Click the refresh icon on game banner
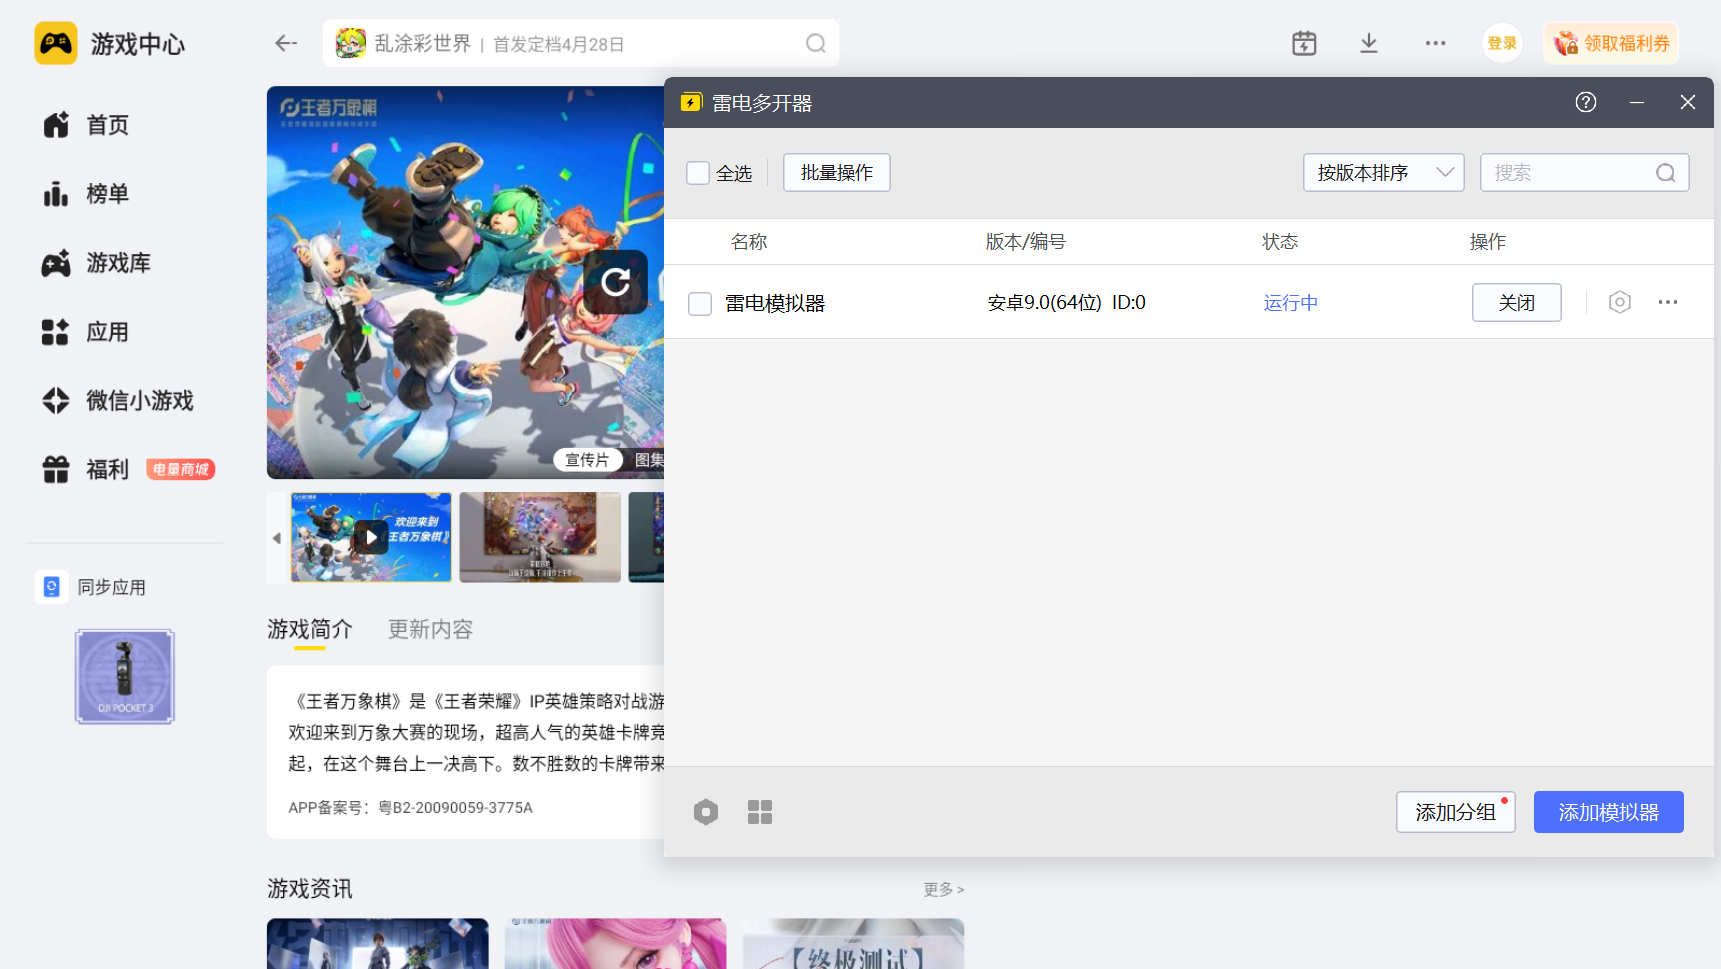The height and width of the screenshot is (969, 1721). (x=615, y=282)
